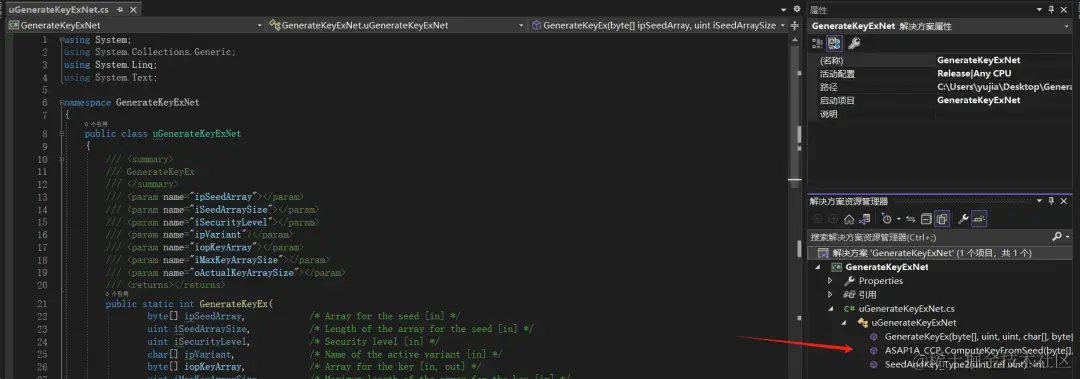Select uGenerateKeyExNet.cs in Solution Explorer
1080x379 pixels.
tap(906, 309)
